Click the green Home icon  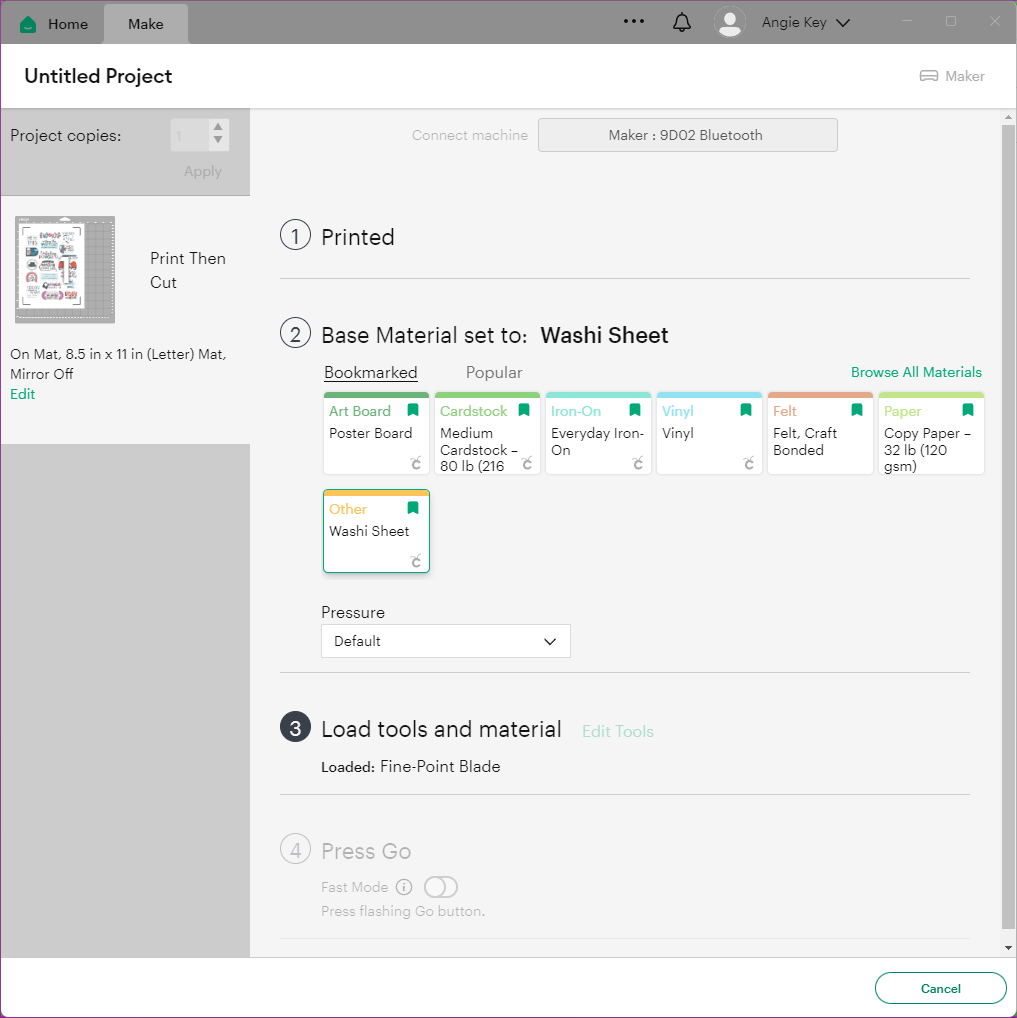point(28,24)
